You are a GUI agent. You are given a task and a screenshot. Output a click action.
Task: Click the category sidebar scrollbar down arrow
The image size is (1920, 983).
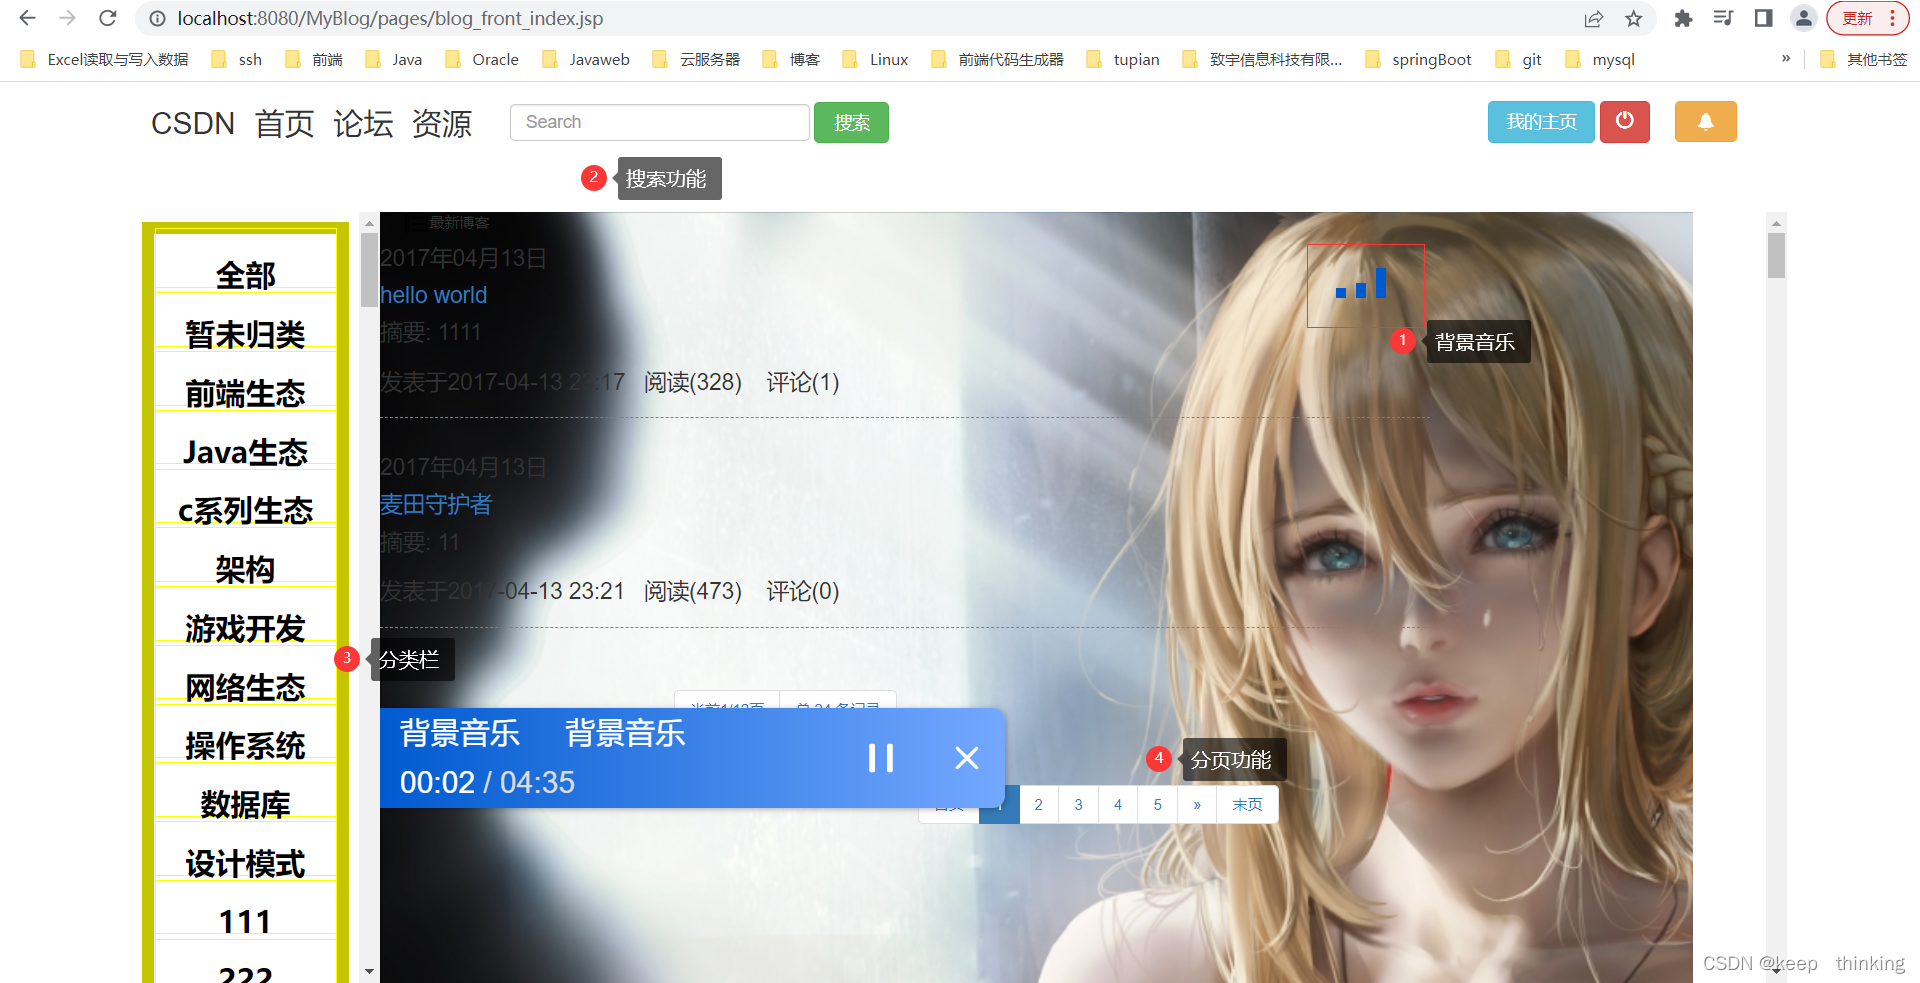[369, 971]
